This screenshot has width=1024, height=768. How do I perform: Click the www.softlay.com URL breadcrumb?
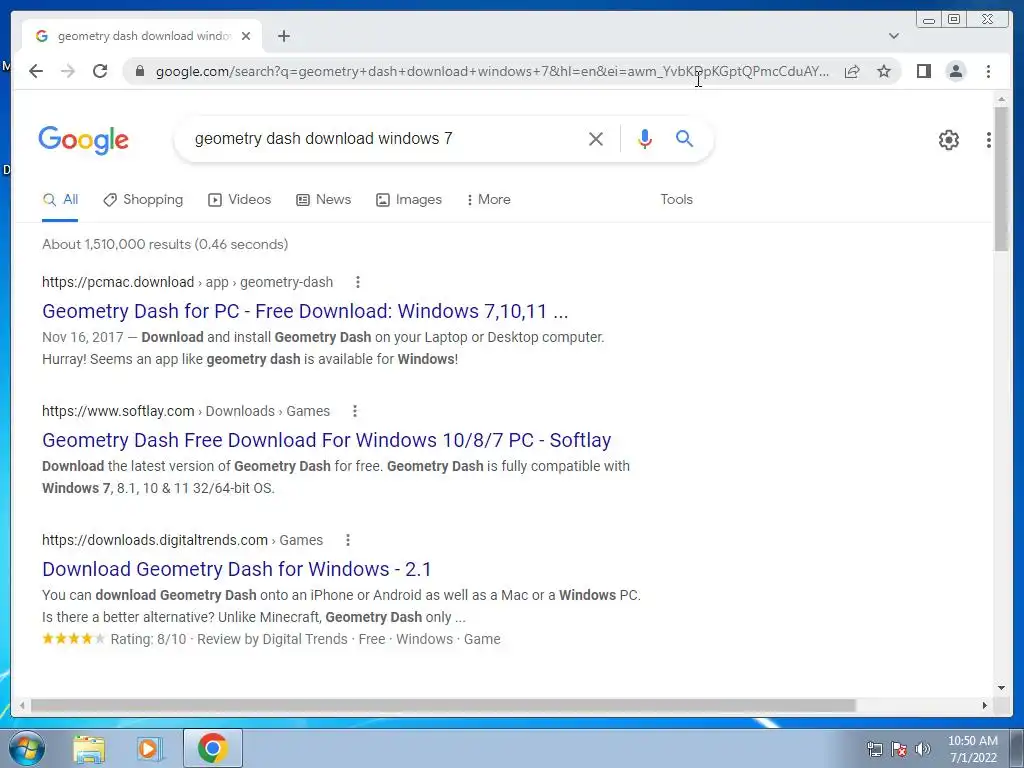coord(186,411)
